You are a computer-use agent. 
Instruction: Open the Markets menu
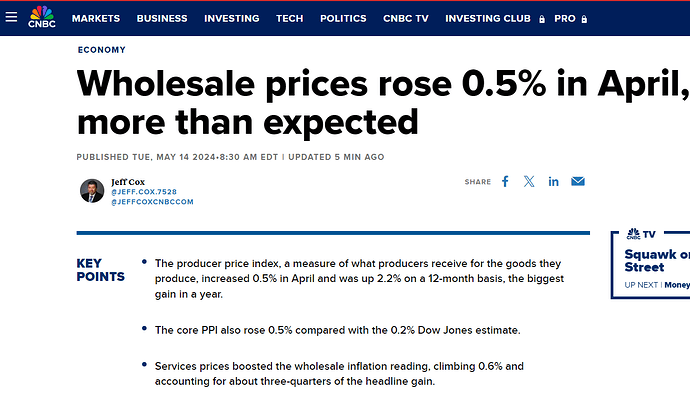click(96, 18)
